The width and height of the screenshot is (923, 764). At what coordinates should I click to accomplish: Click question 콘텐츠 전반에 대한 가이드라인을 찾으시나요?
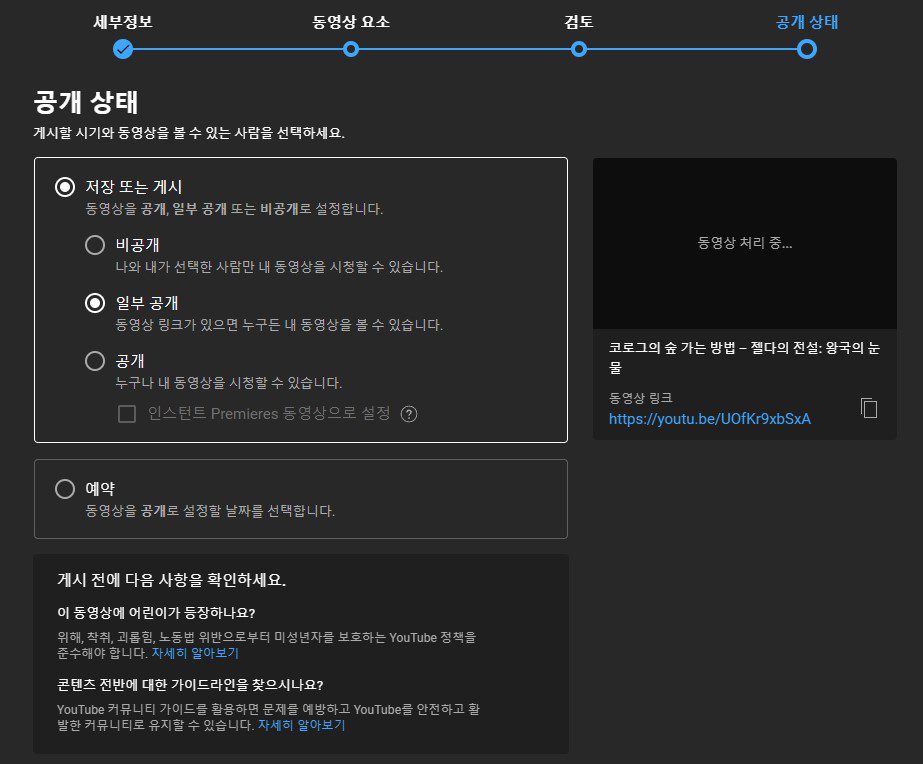(x=190, y=685)
